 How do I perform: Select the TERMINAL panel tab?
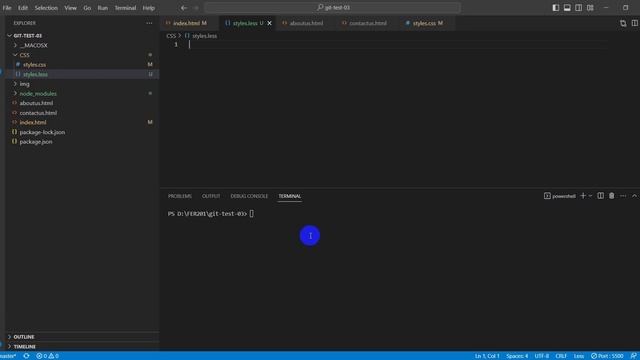click(289, 196)
